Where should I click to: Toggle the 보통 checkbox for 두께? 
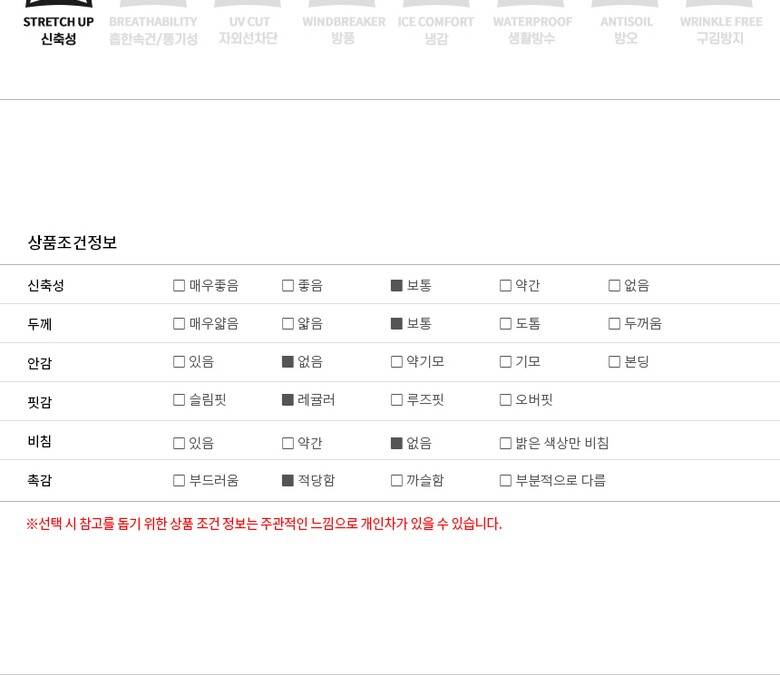click(397, 324)
